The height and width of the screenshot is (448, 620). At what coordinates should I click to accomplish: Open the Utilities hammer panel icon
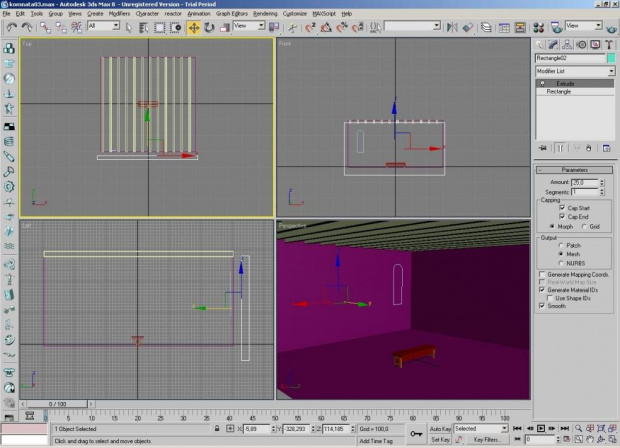click(x=609, y=45)
